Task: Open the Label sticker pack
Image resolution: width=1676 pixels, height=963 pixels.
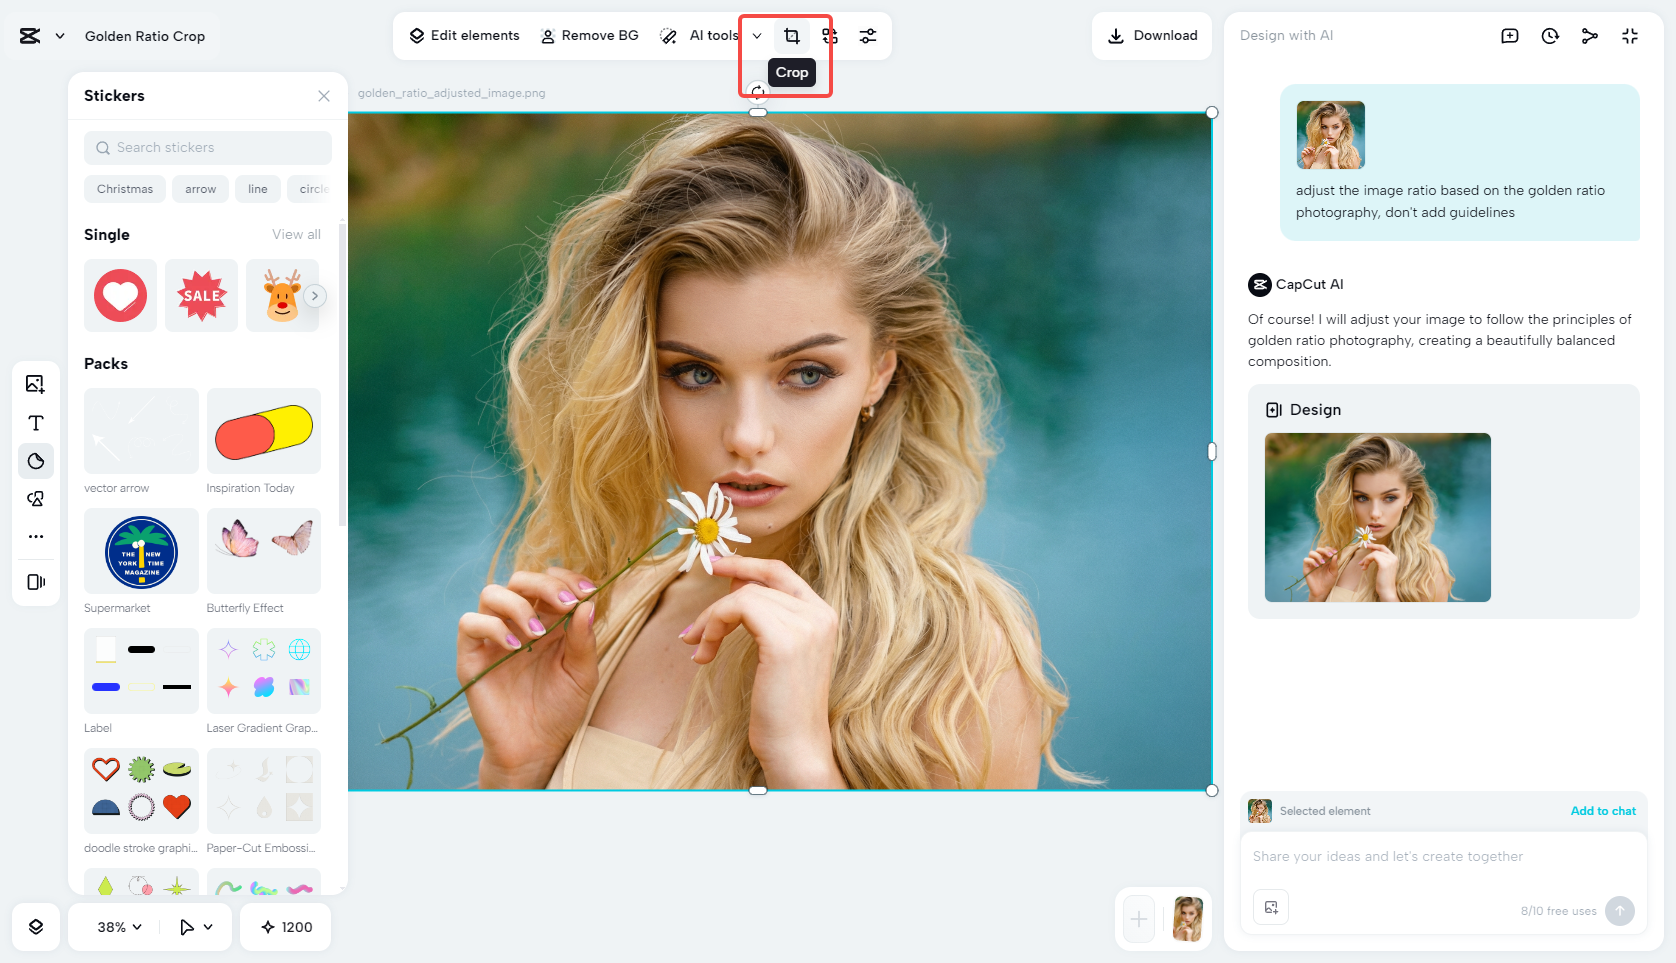Action: (x=141, y=671)
